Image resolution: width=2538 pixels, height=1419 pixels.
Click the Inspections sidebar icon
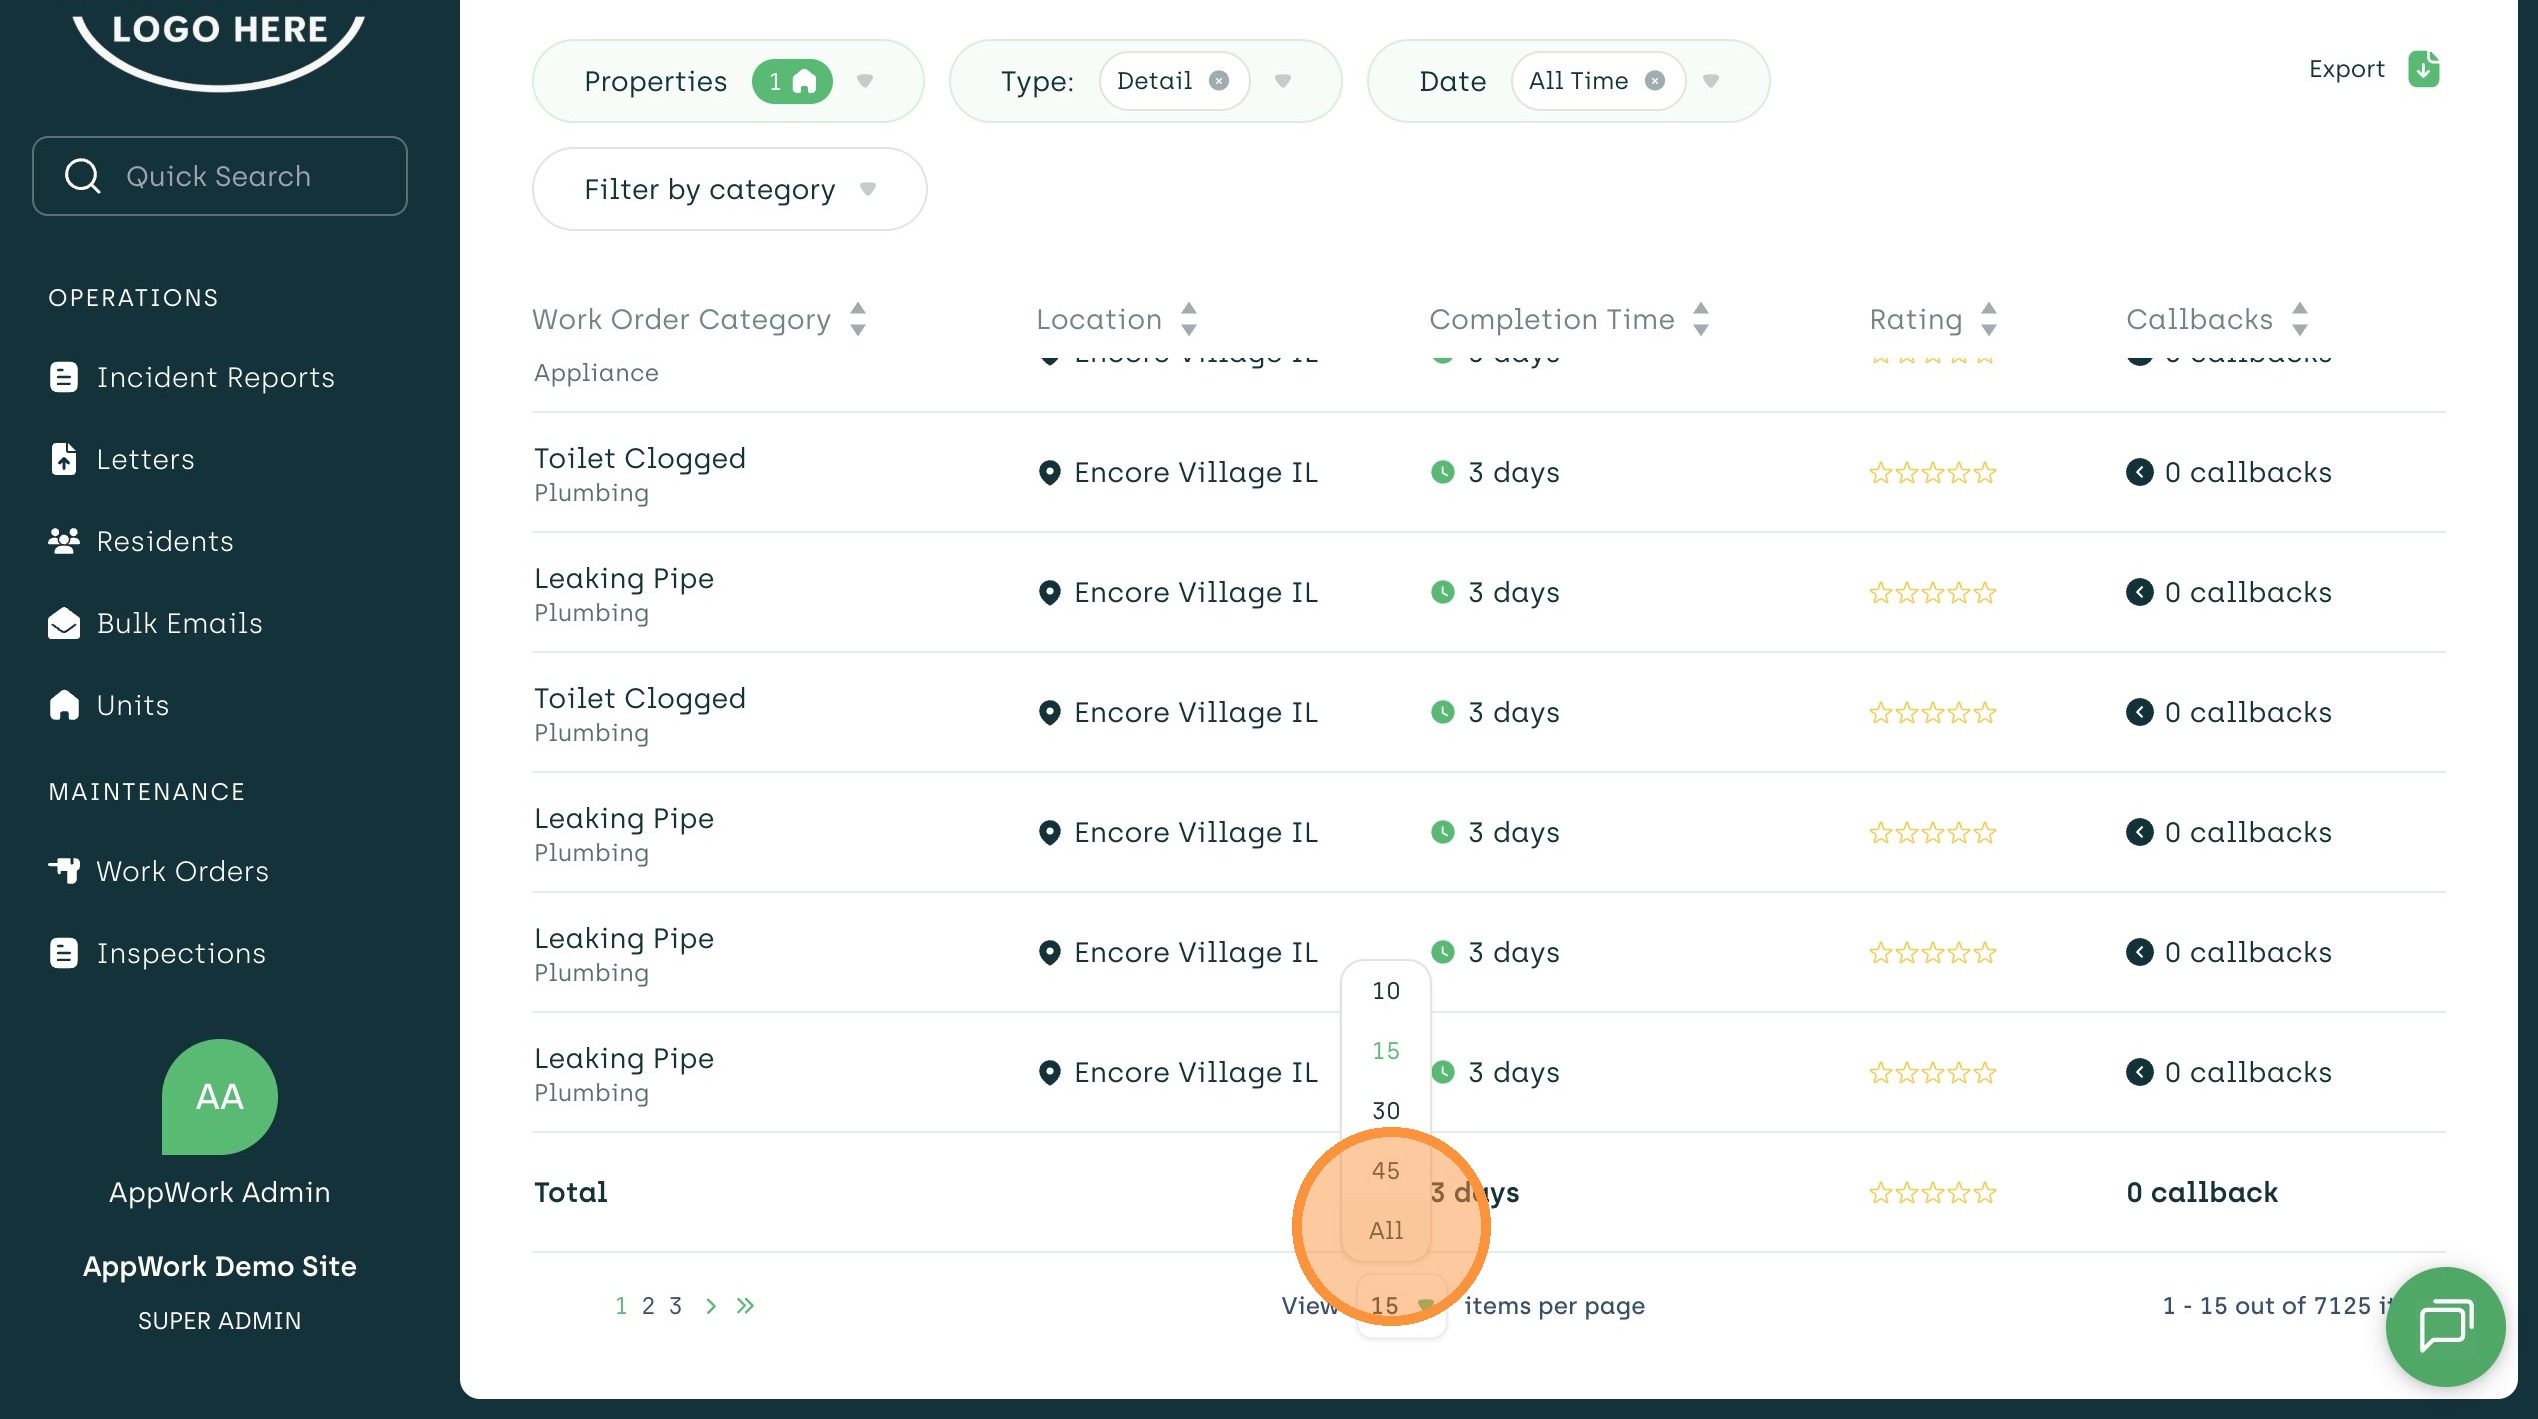tap(64, 953)
